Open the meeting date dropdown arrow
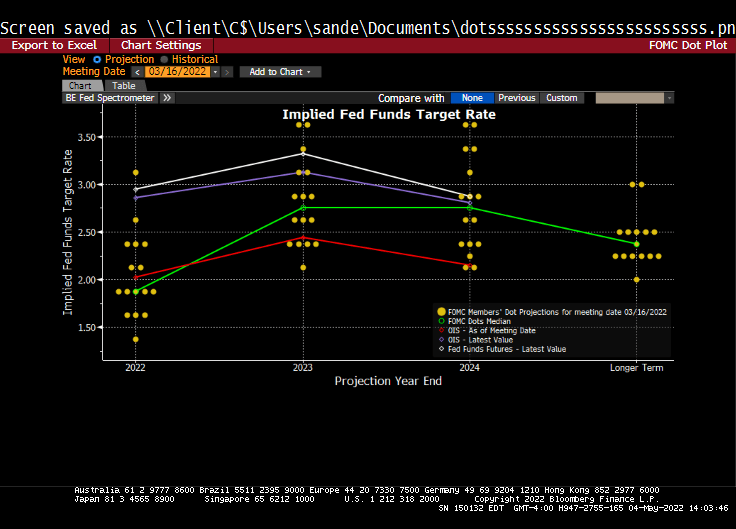The image size is (736, 529). (216, 72)
